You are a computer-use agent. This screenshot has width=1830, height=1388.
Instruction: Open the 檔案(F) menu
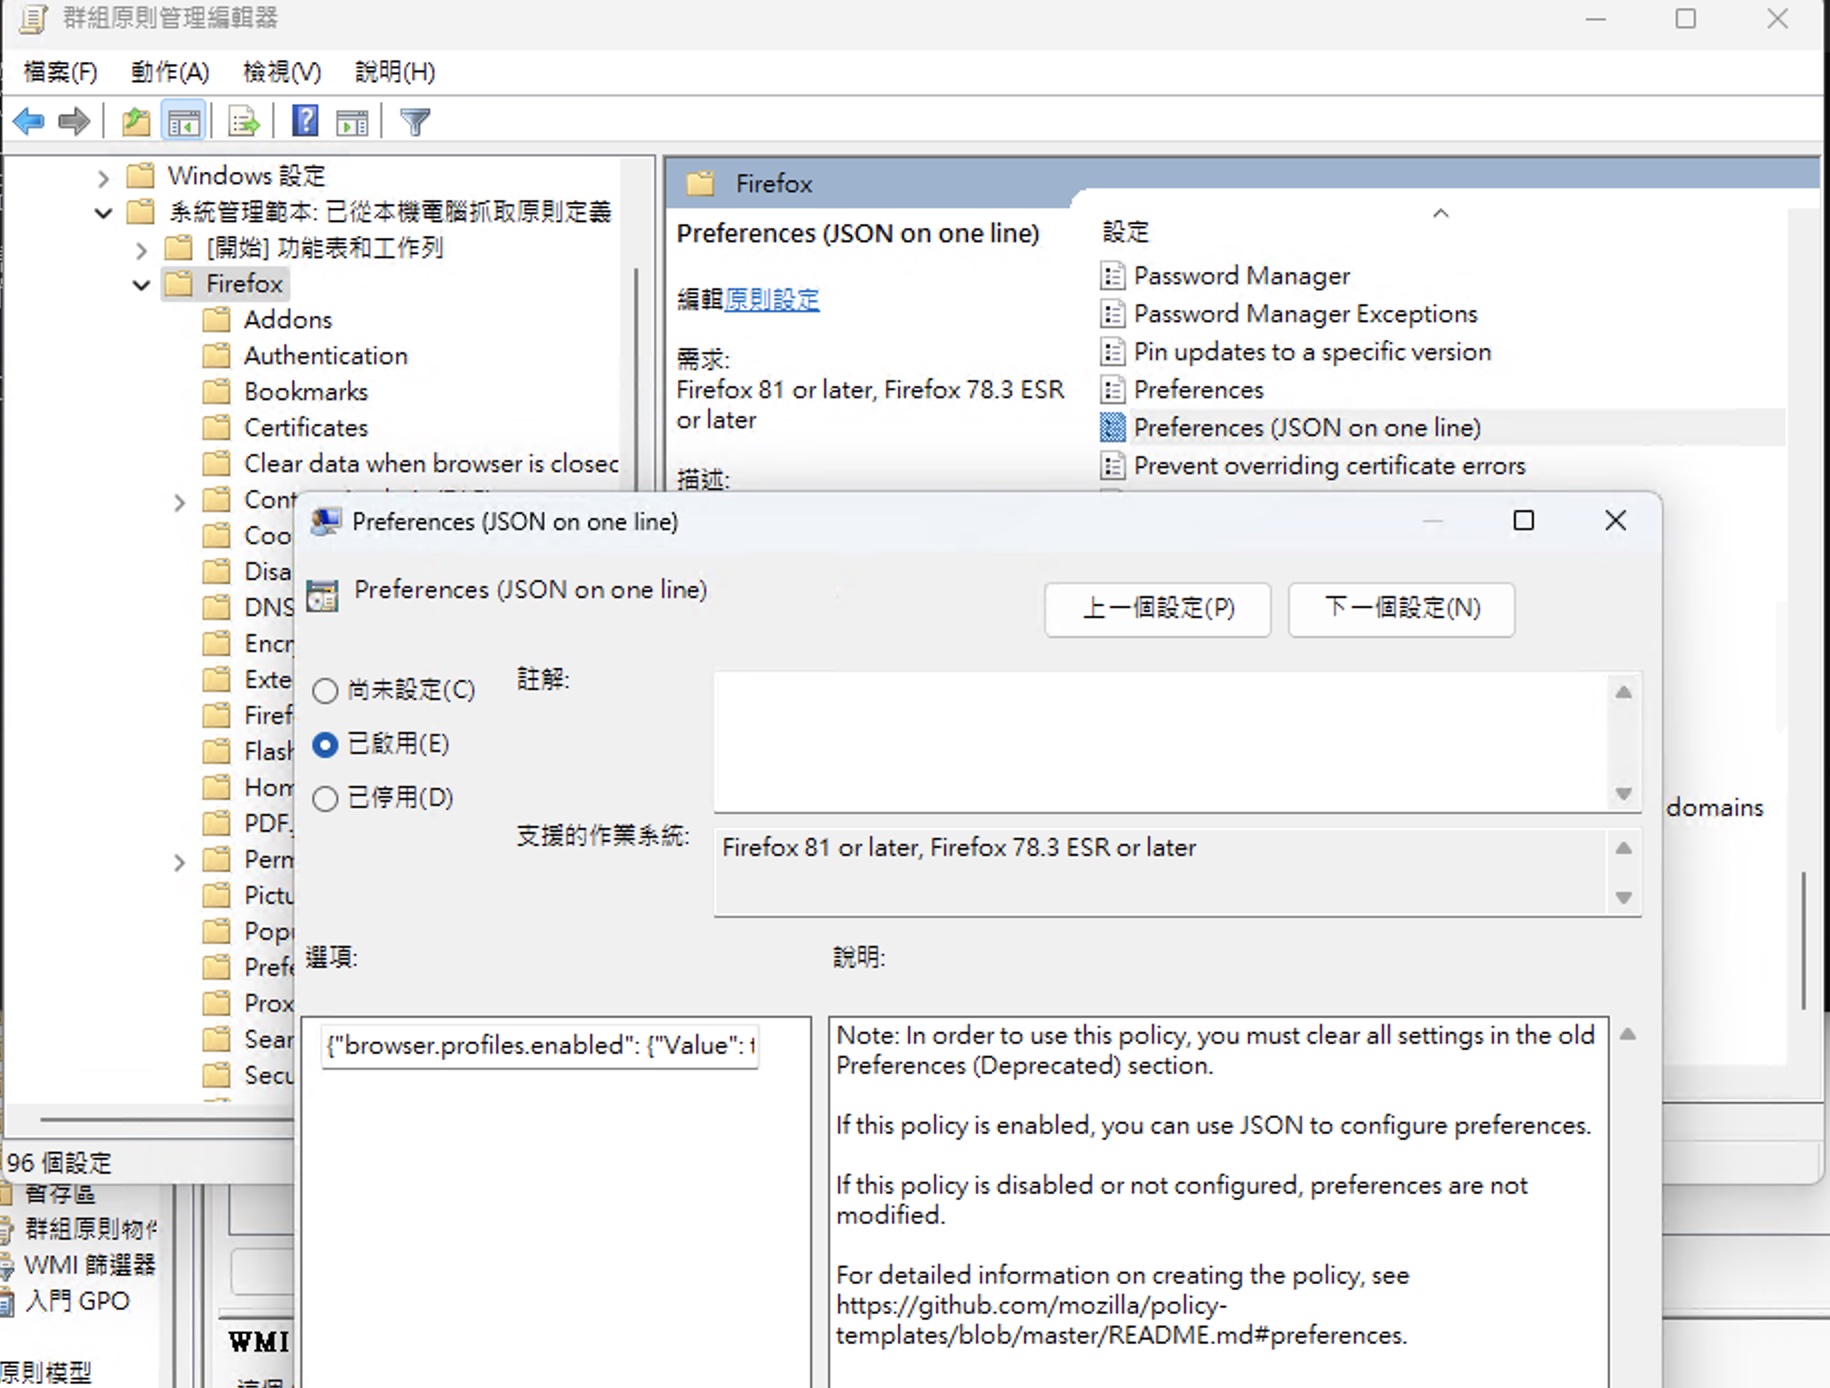60,72
